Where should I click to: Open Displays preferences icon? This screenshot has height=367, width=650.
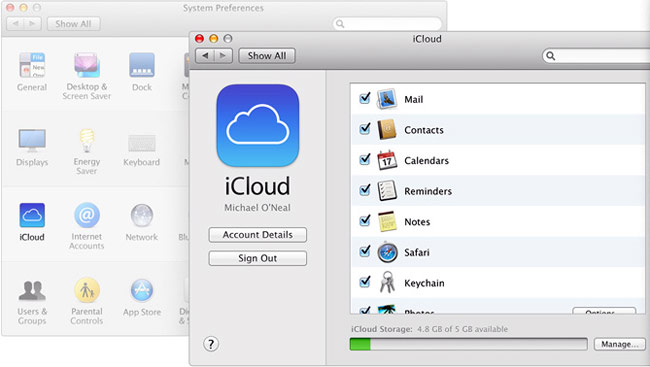[32, 147]
